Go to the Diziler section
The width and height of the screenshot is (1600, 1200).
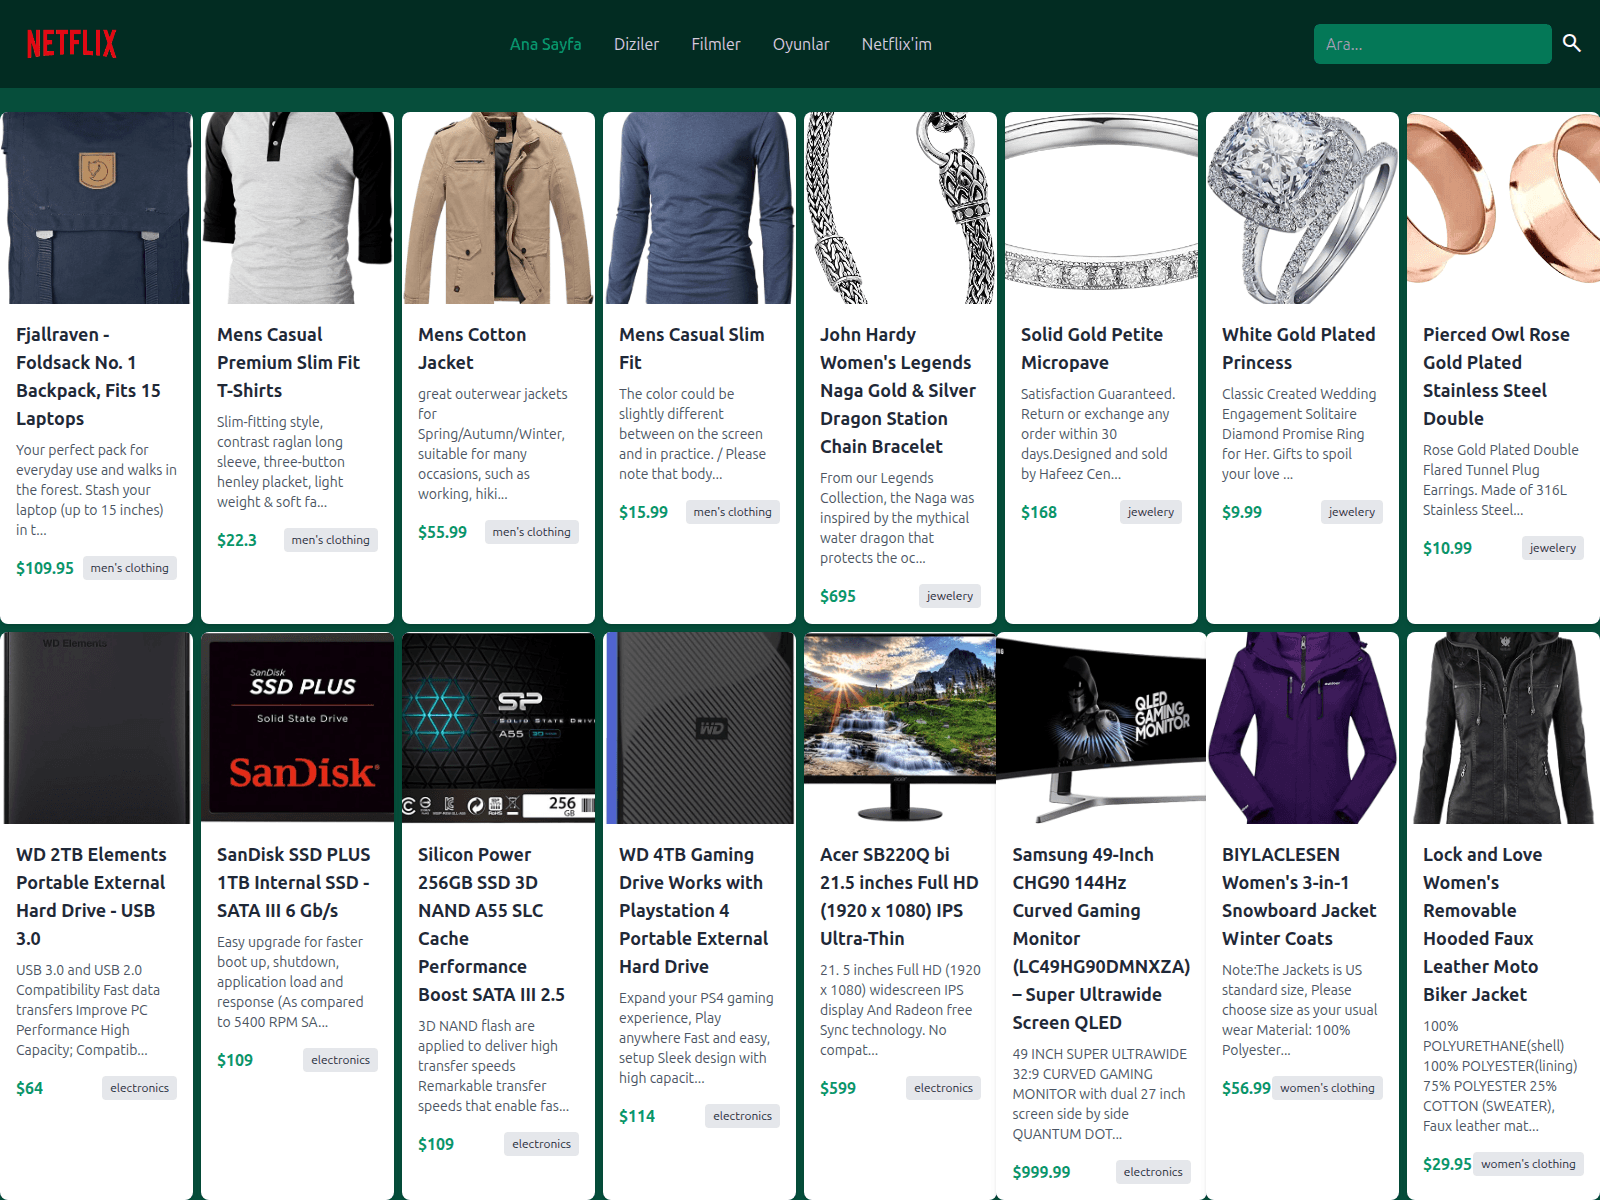[636, 44]
